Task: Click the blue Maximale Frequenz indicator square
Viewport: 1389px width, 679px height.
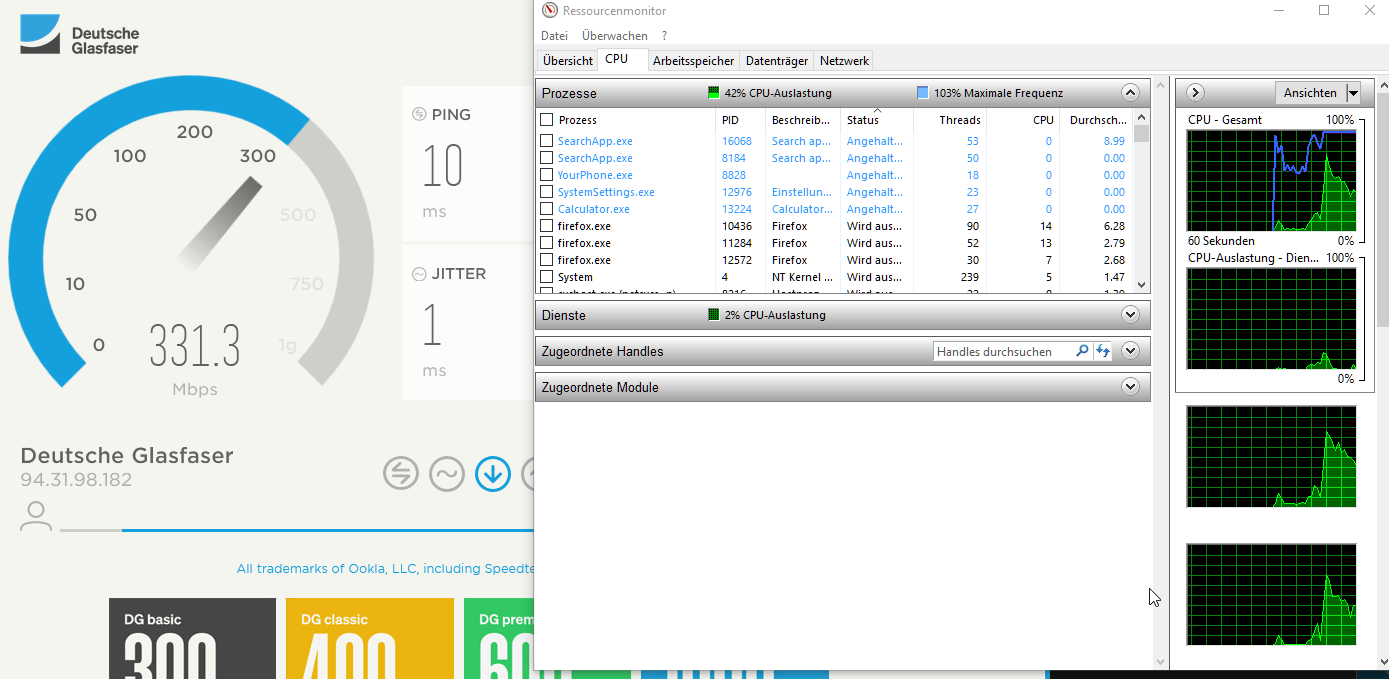Action: pos(922,93)
